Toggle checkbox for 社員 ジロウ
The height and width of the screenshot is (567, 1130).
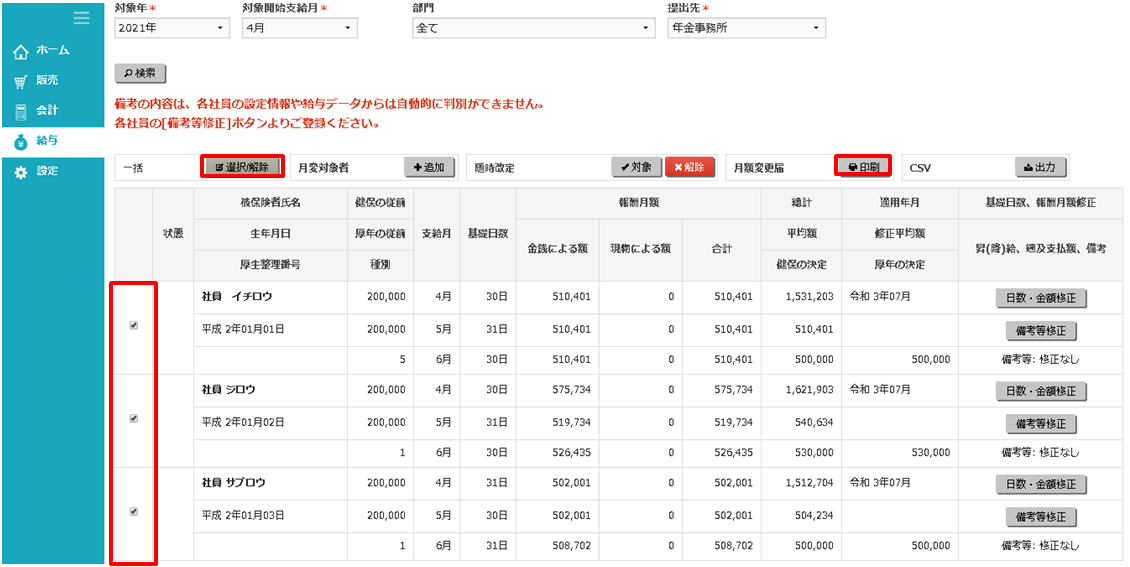point(134,419)
